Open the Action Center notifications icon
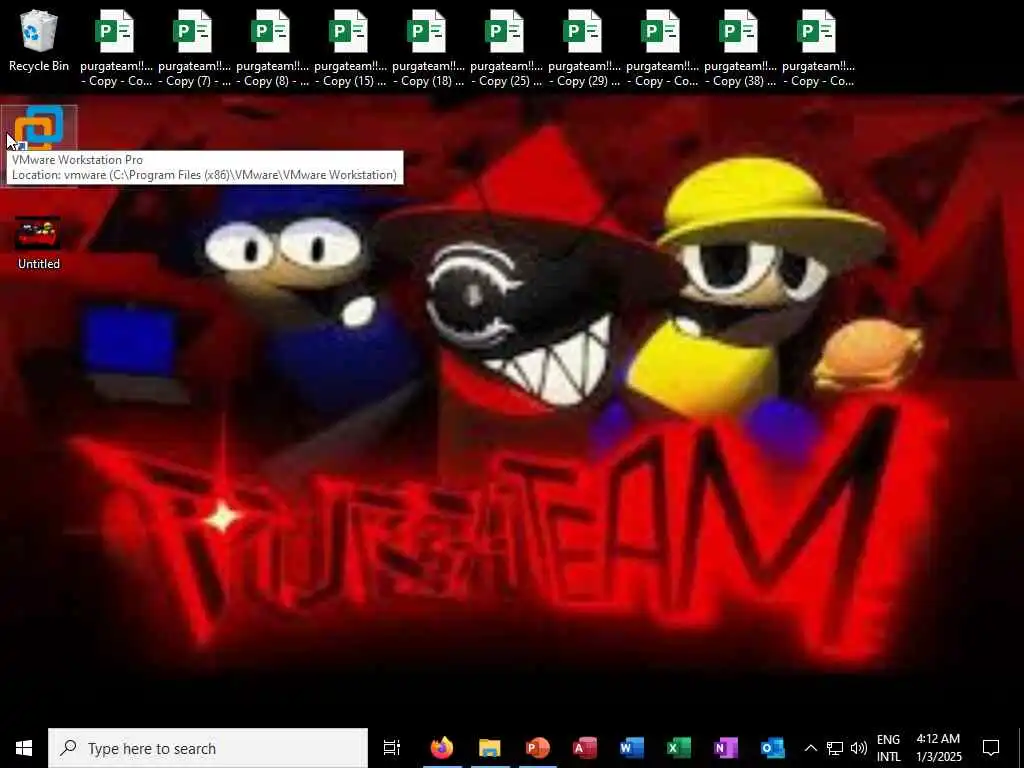The height and width of the screenshot is (768, 1024). (x=991, y=748)
